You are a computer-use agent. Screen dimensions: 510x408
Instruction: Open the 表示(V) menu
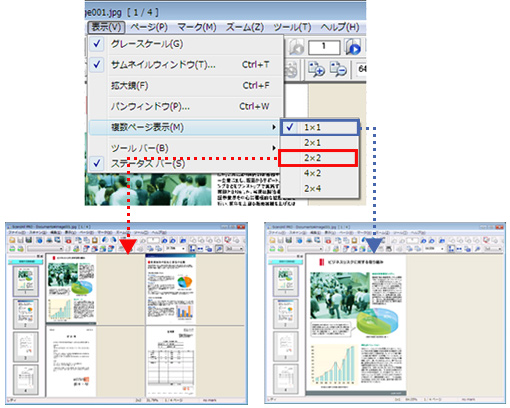pos(106,27)
